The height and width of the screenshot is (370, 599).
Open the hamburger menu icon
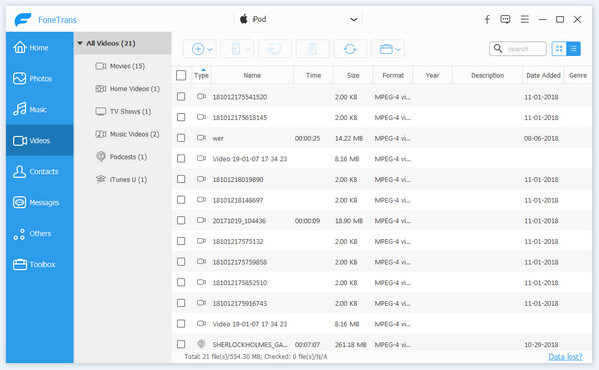[x=525, y=19]
